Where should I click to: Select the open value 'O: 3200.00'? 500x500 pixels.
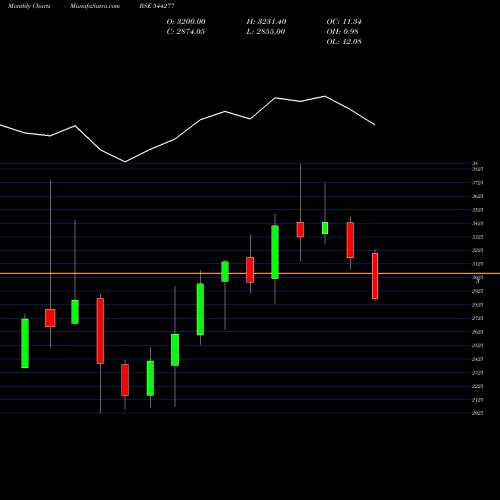[186, 22]
